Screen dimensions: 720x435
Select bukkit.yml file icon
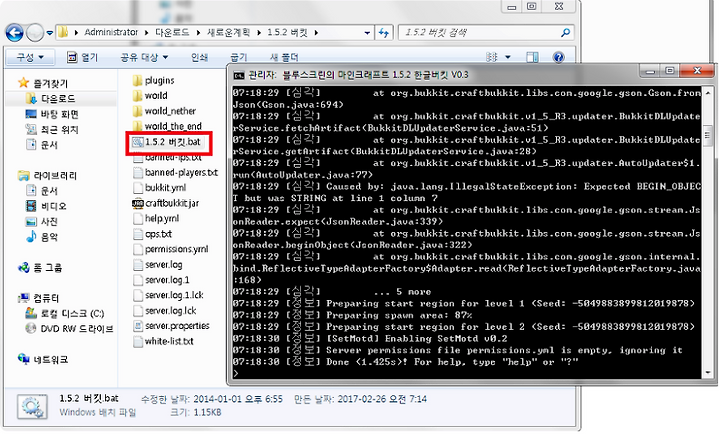(138, 188)
